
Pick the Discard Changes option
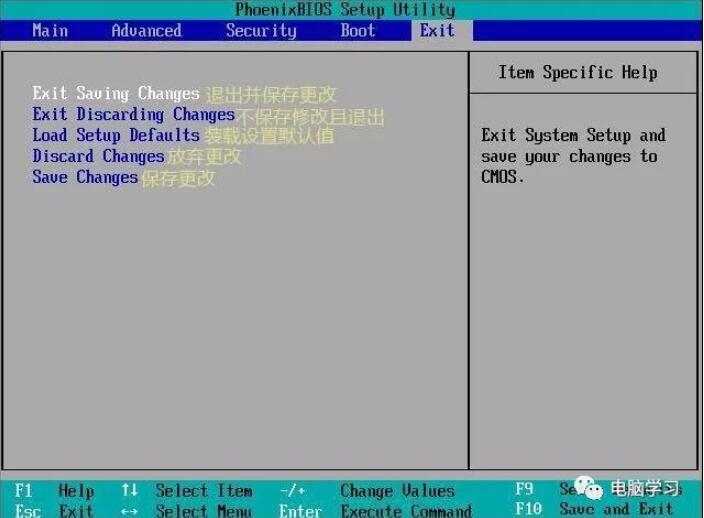point(98,156)
